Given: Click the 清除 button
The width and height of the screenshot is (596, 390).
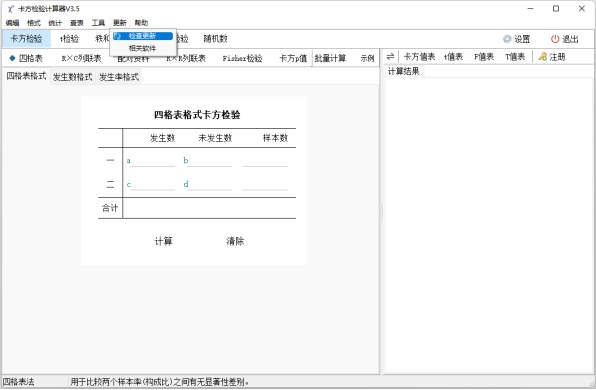Looking at the screenshot, I should tap(235, 241).
